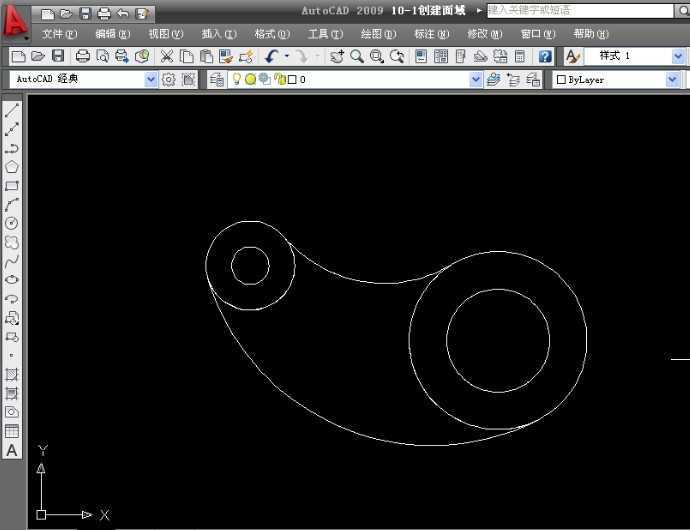This screenshot has height=530, width=690.
Task: Click the Zoom Realtime magnifier icon
Action: (x=357, y=56)
